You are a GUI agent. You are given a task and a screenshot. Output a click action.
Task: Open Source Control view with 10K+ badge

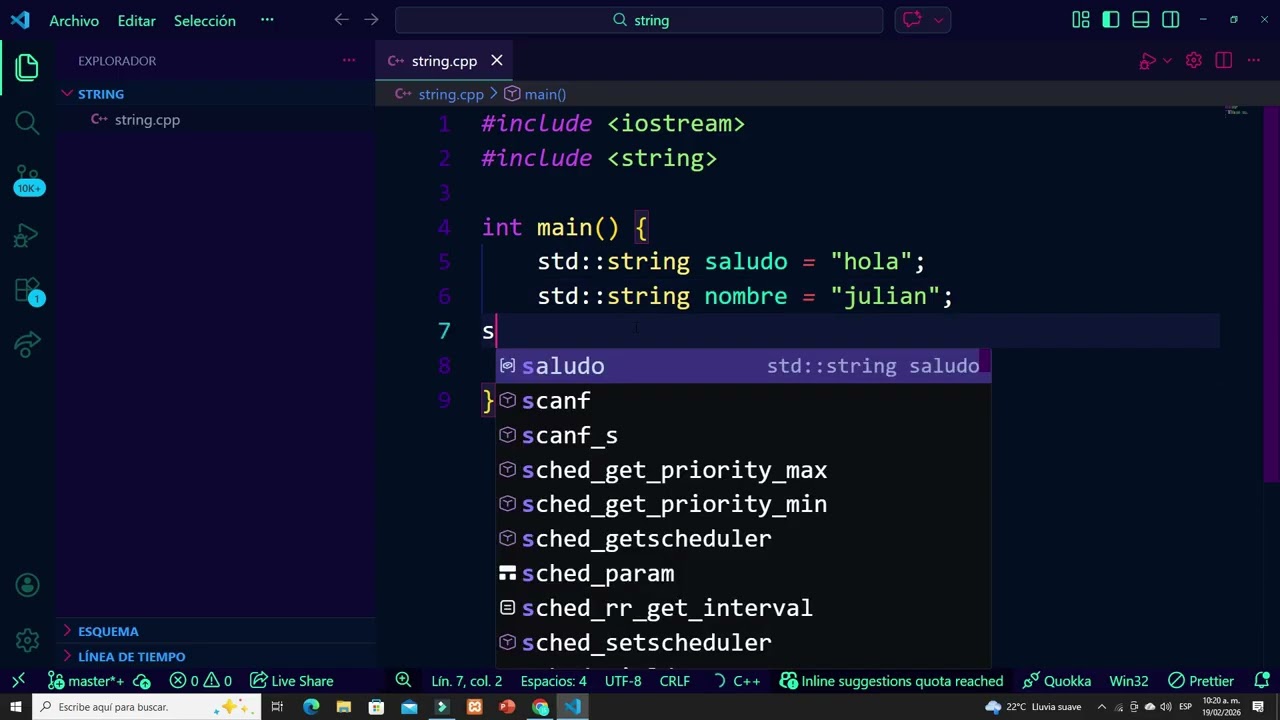click(27, 179)
